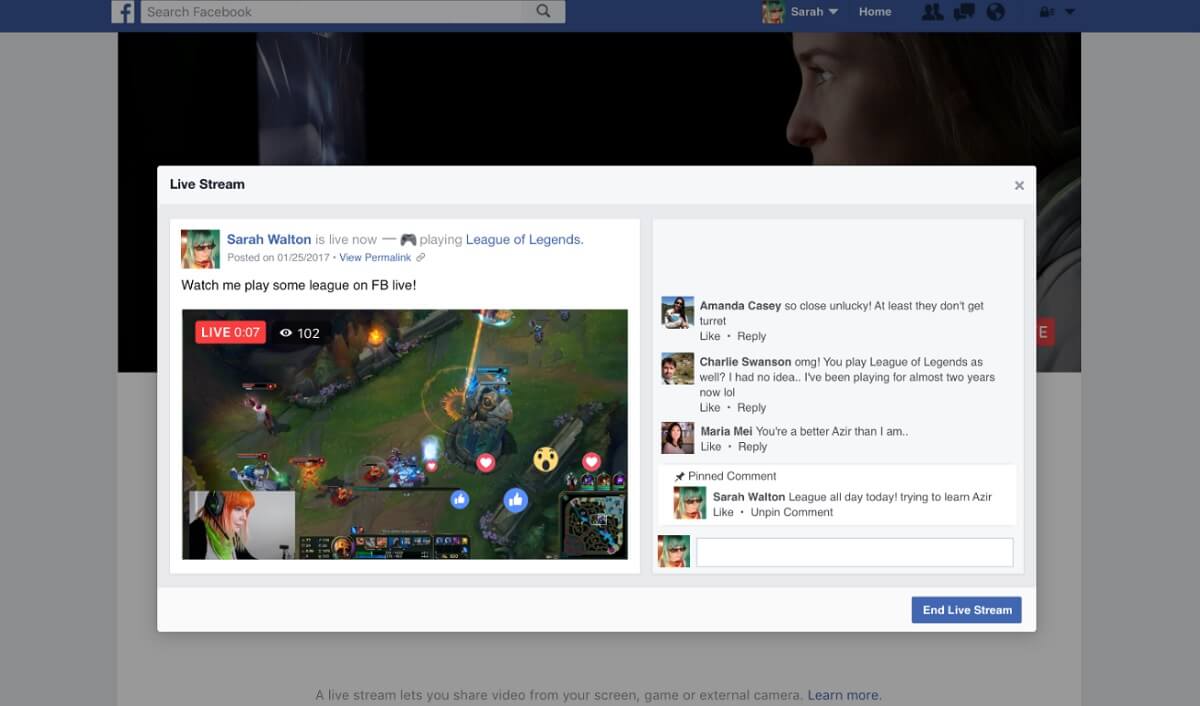The height and width of the screenshot is (706, 1200).
Task: Like Amanda Casey's comment
Action: [x=710, y=336]
